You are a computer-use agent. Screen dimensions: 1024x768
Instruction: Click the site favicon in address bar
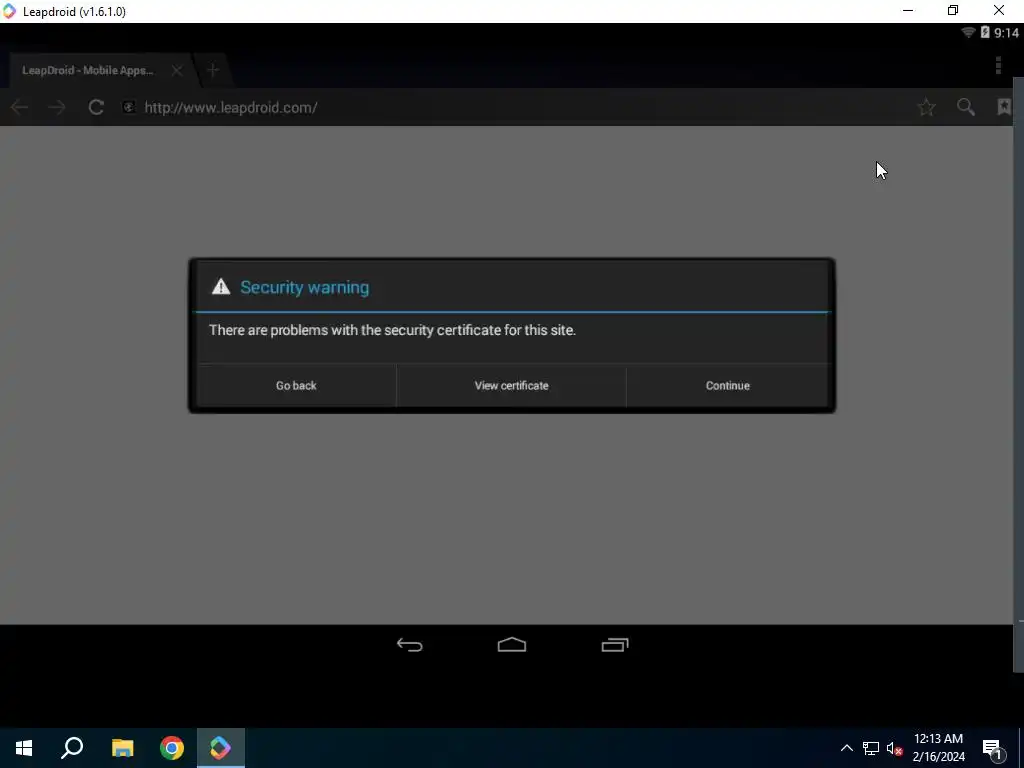tap(129, 107)
